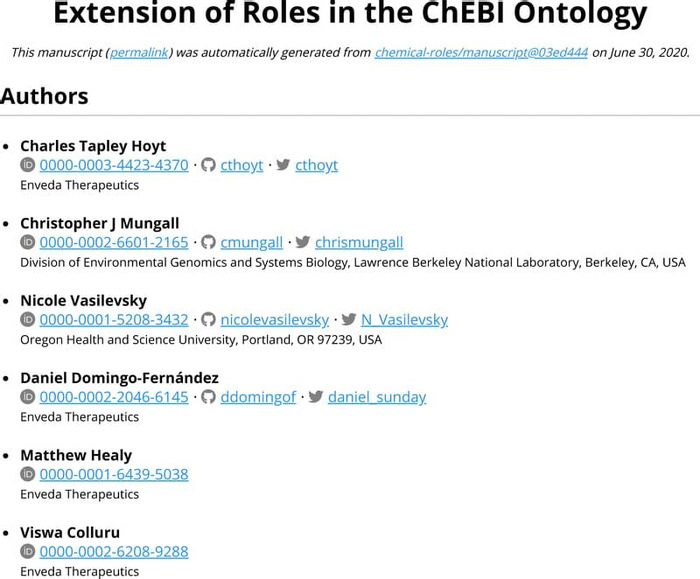
Task: Click ORCID icon for Nicole Vasilevsky
Action: pyautogui.click(x=28, y=320)
